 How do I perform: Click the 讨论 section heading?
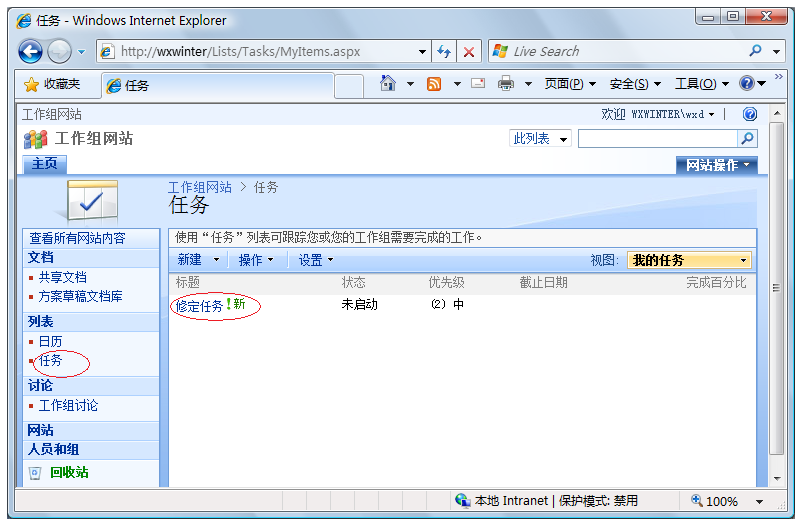[41, 386]
